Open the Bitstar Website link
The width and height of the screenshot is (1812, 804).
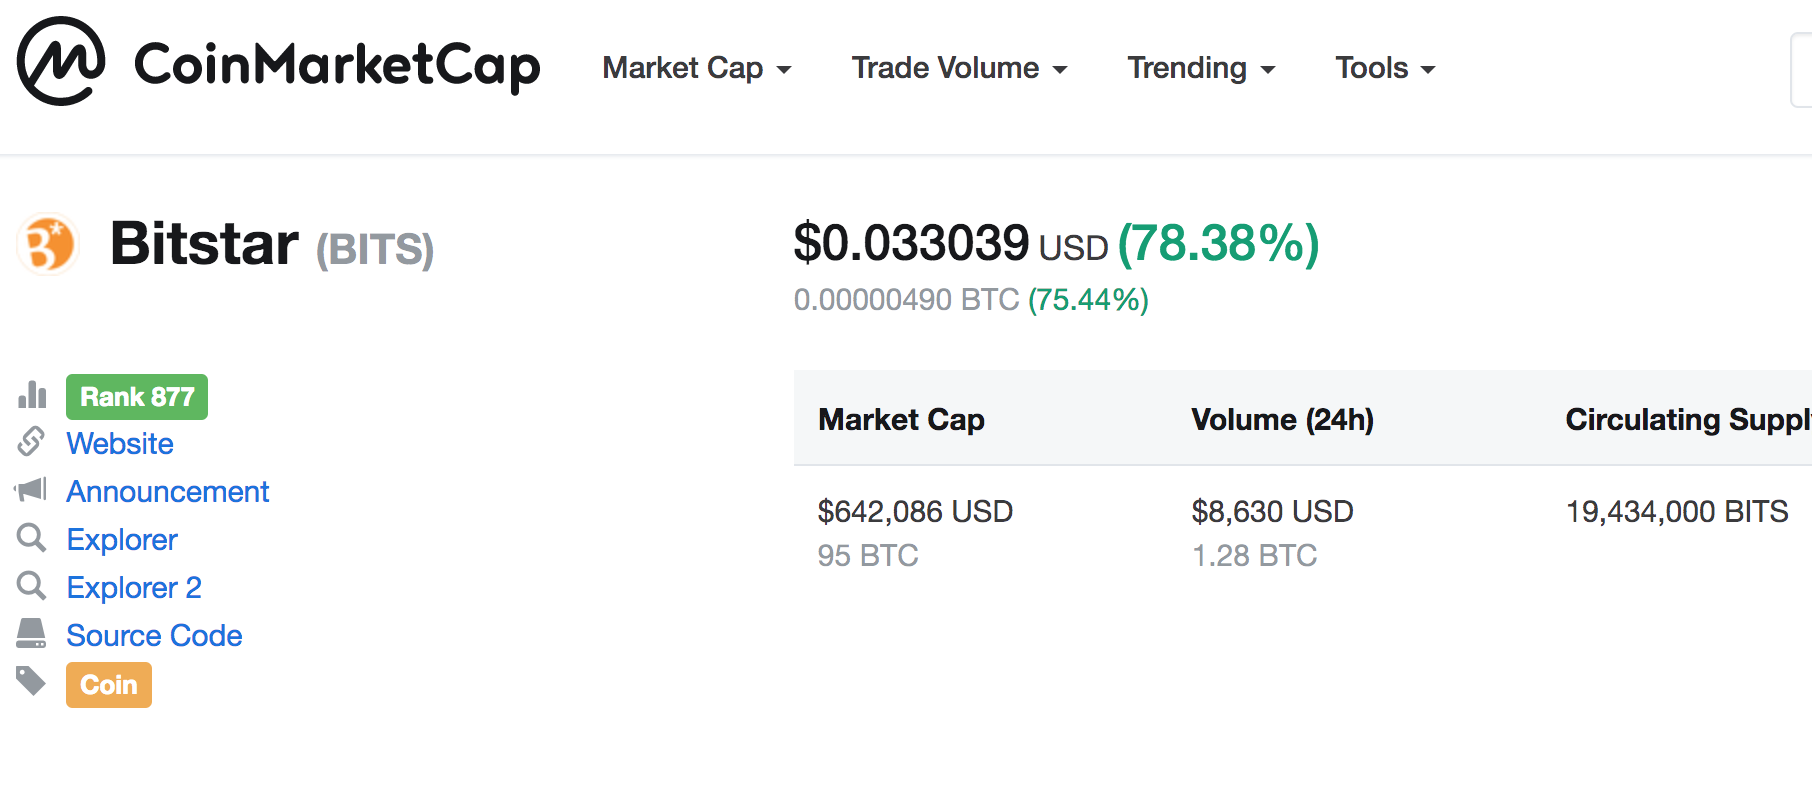point(120,443)
